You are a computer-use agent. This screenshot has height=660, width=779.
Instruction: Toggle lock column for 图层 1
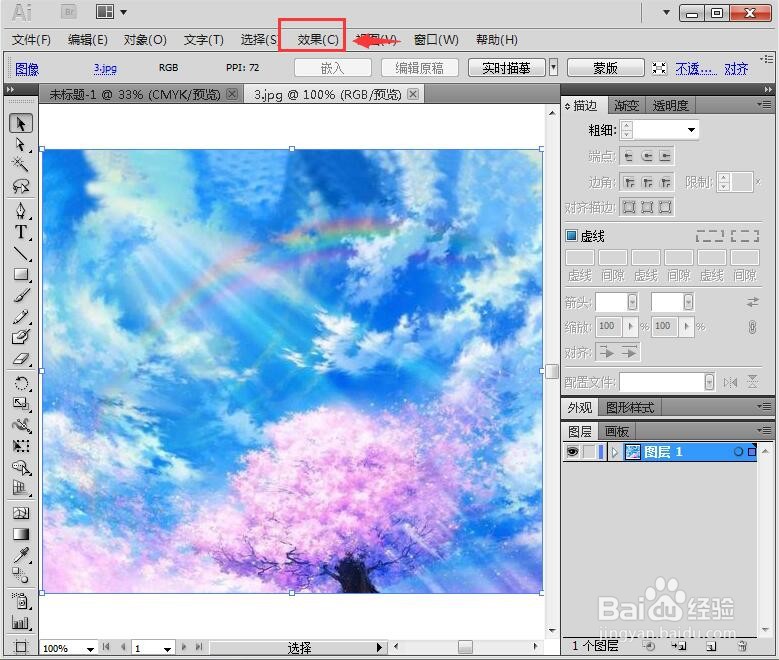click(589, 452)
